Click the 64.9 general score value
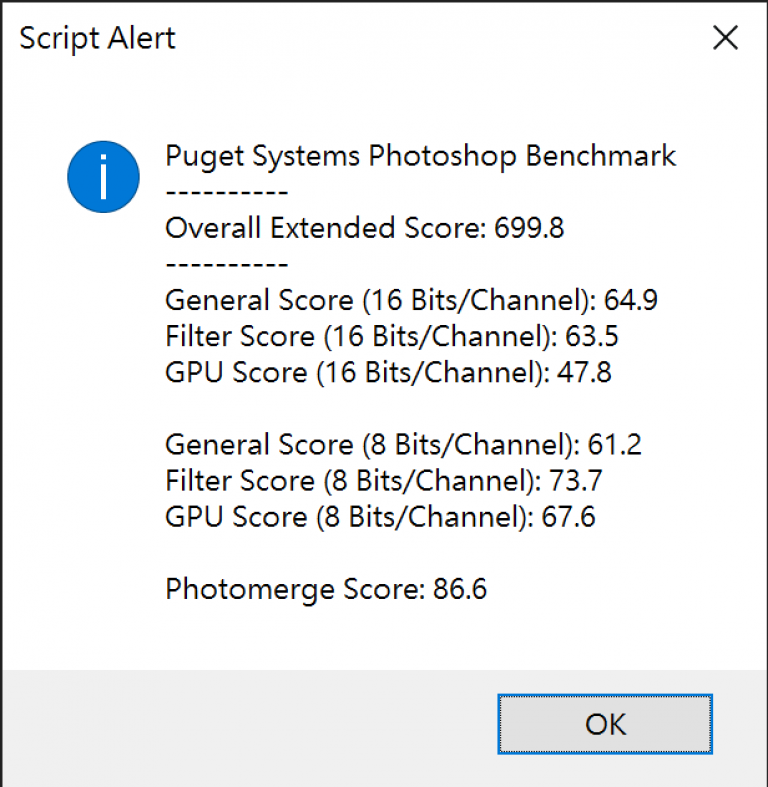 coord(630,300)
